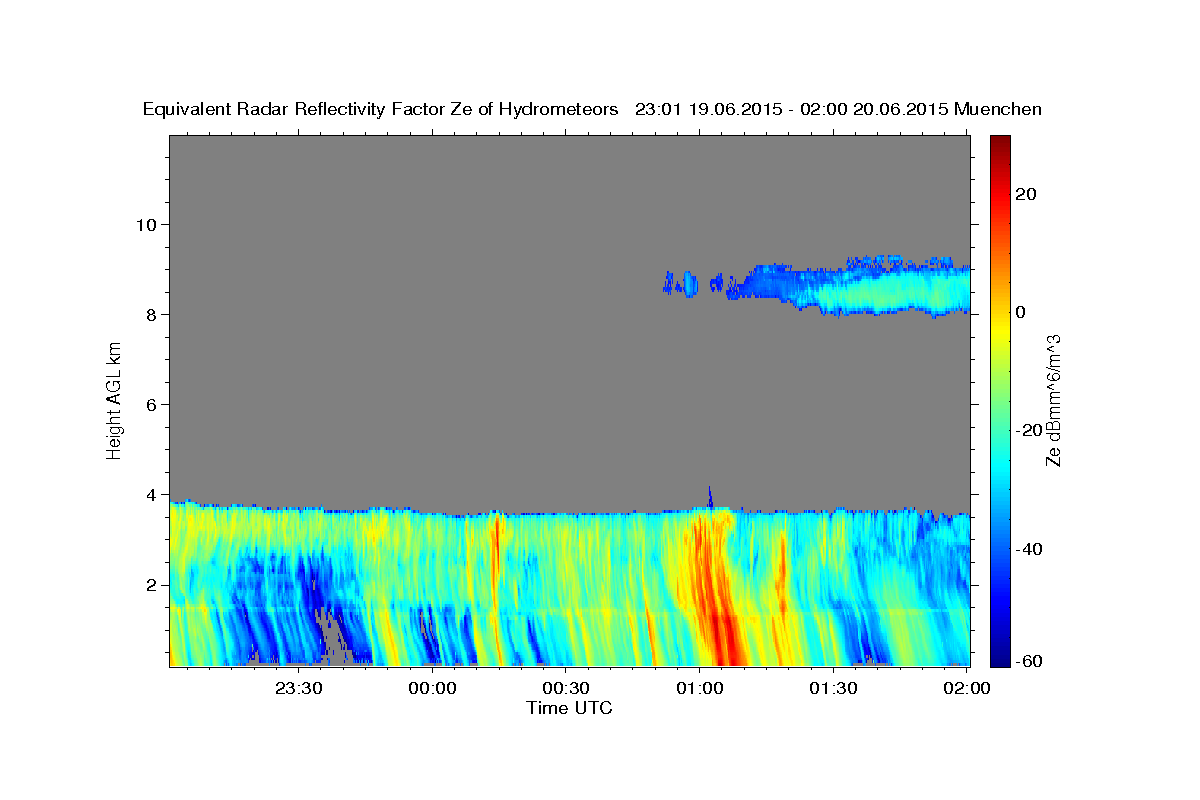Image resolution: width=1200 pixels, height=800 pixels.
Task: Pick the 02:00 time tick label
Action: click(967, 688)
